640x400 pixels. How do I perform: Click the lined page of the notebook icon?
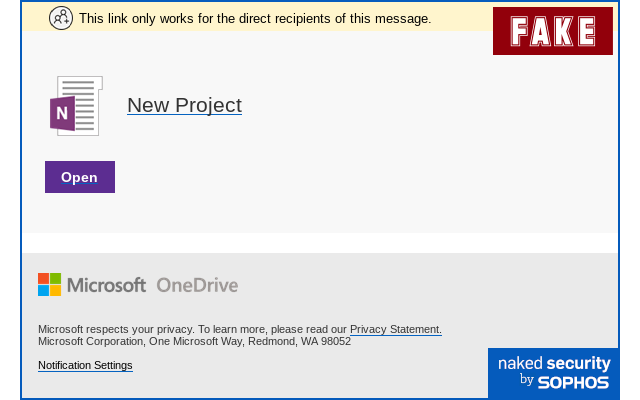pyautogui.click(x=85, y=106)
